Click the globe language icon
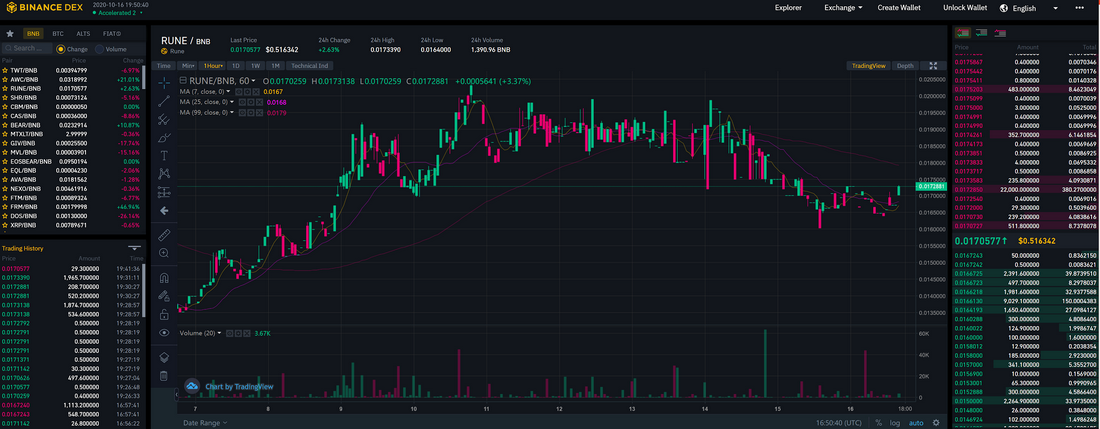The height and width of the screenshot is (429, 1100). point(1003,8)
